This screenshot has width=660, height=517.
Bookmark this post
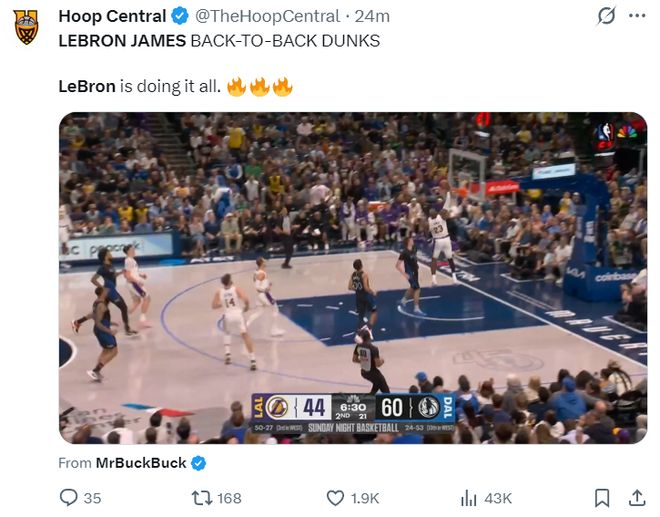pos(602,497)
